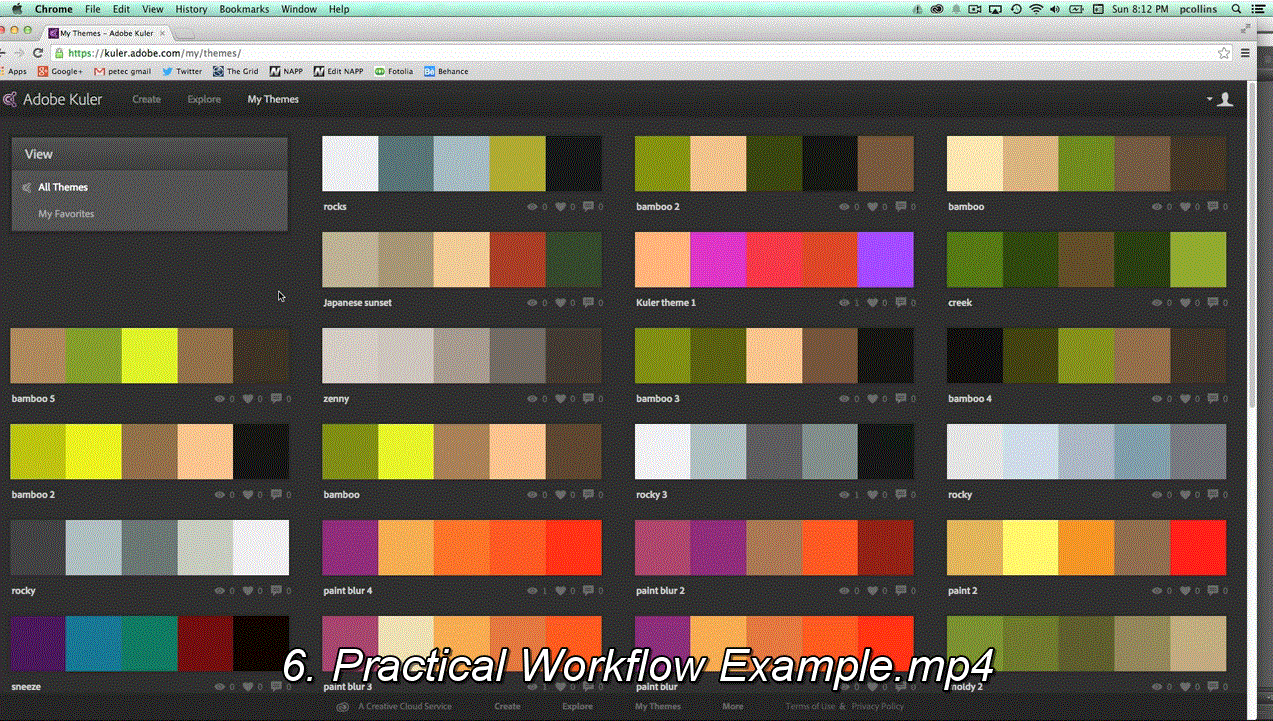Screen dimensions: 1273x721
Task: Open the View menu in menu bar
Action: tap(152, 9)
